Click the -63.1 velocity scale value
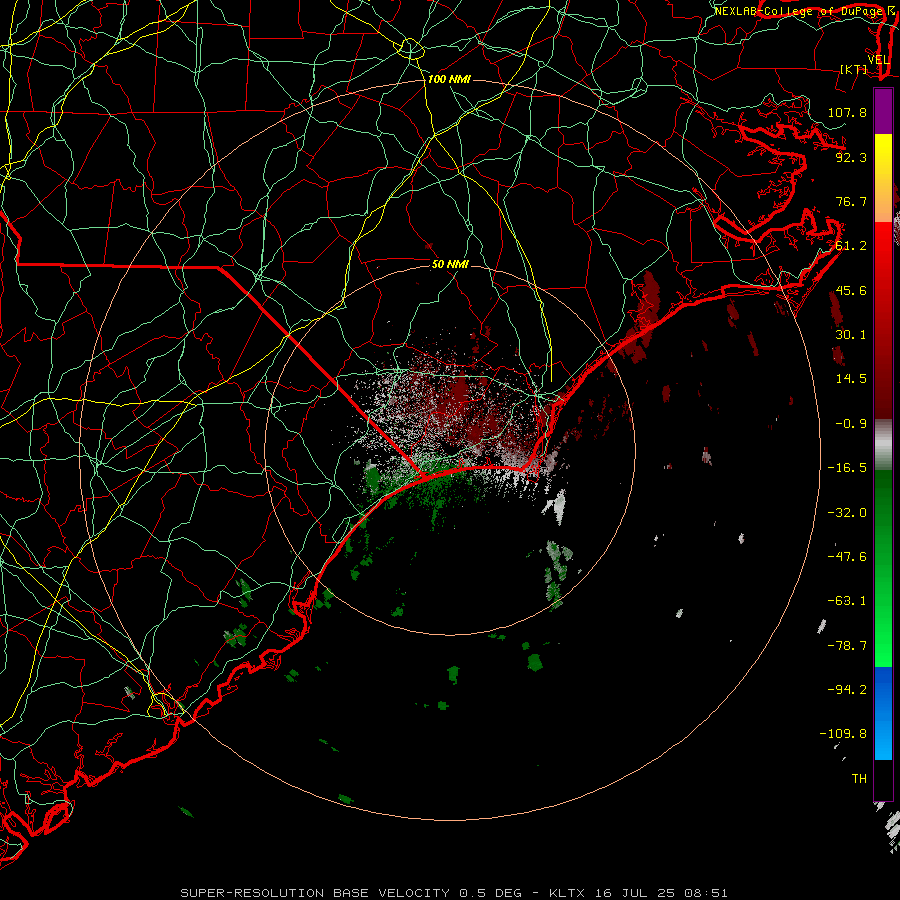900x900 pixels. pyautogui.click(x=847, y=601)
